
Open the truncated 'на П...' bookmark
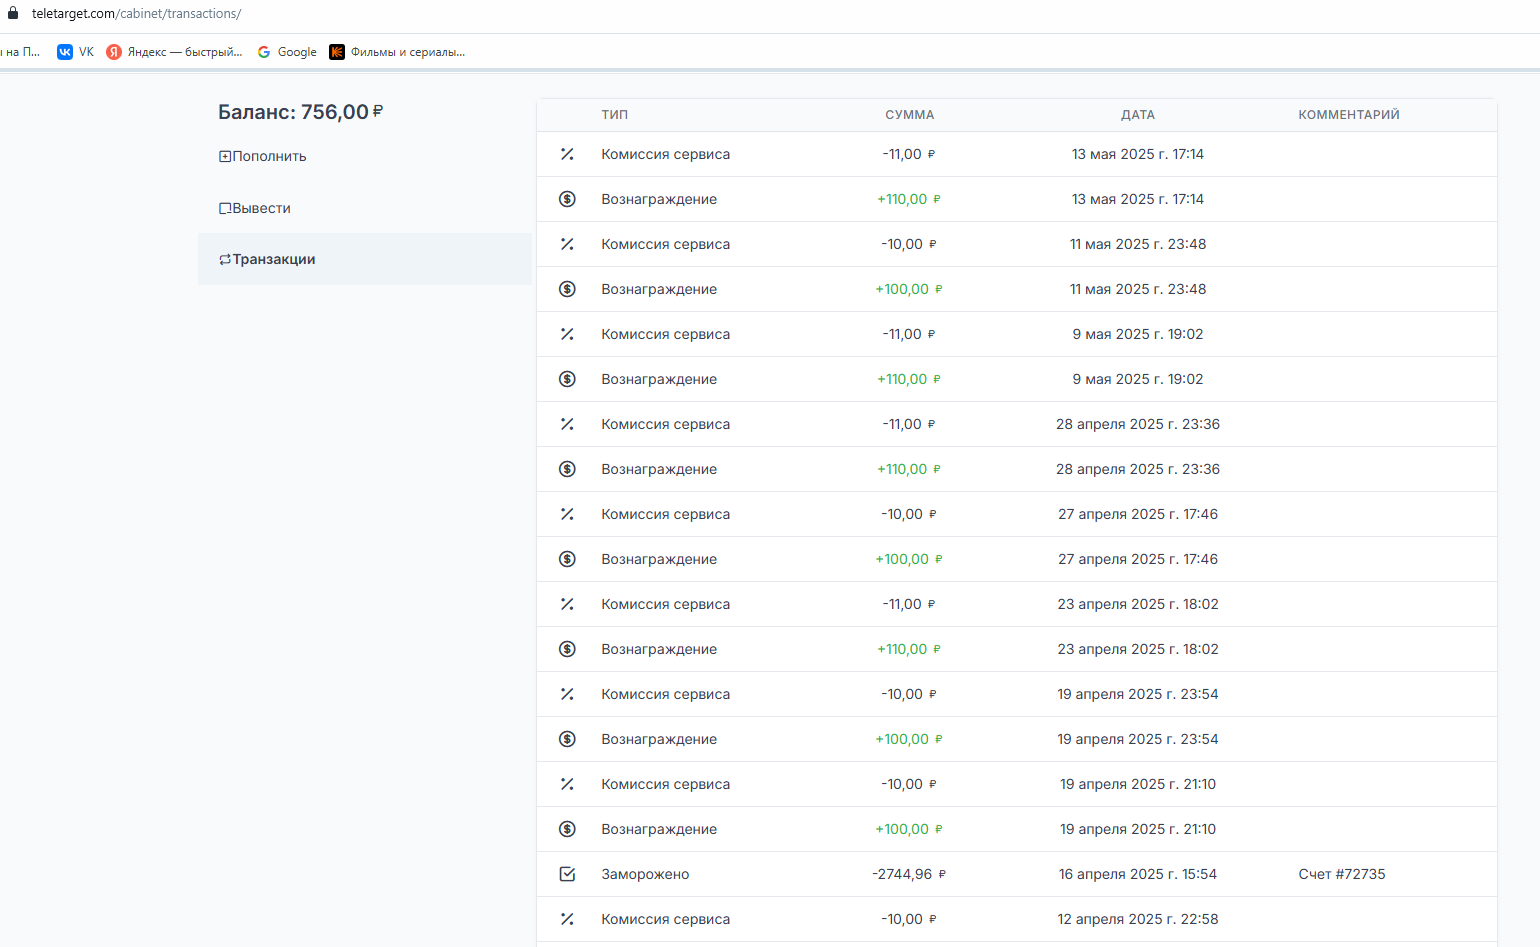pos(20,52)
